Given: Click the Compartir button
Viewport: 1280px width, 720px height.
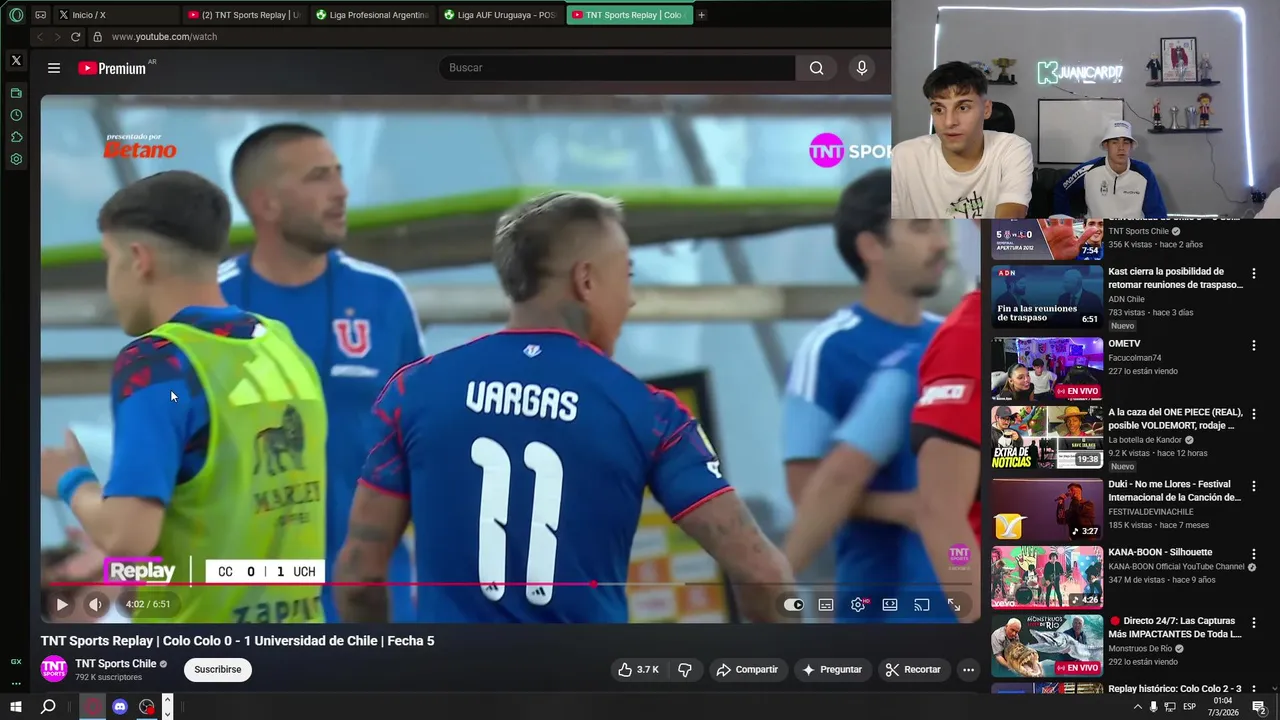Looking at the screenshot, I should pos(747,670).
